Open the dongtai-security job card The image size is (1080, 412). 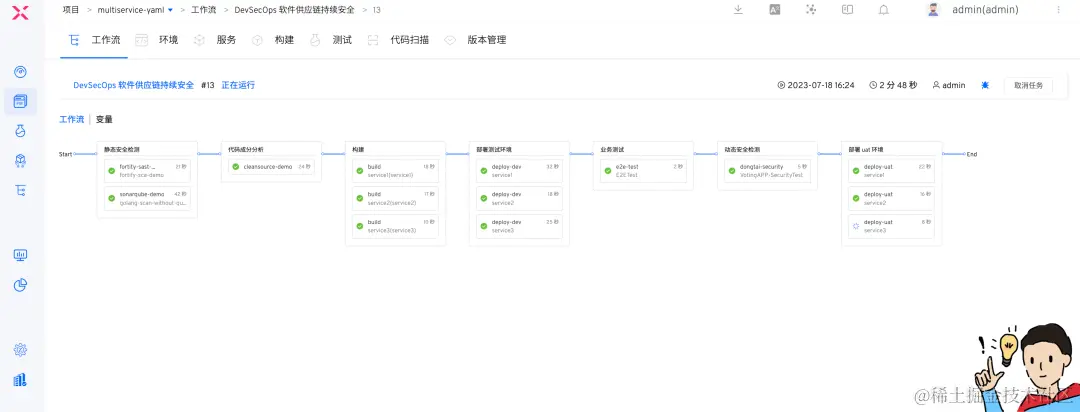point(767,171)
